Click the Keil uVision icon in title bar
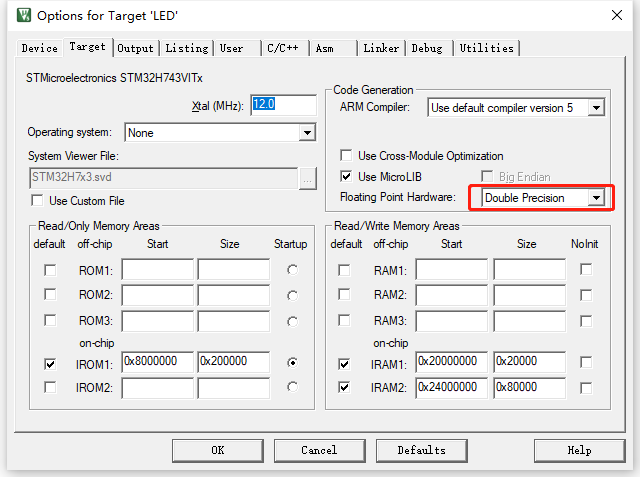This screenshot has height=477, width=640. [x=24, y=16]
